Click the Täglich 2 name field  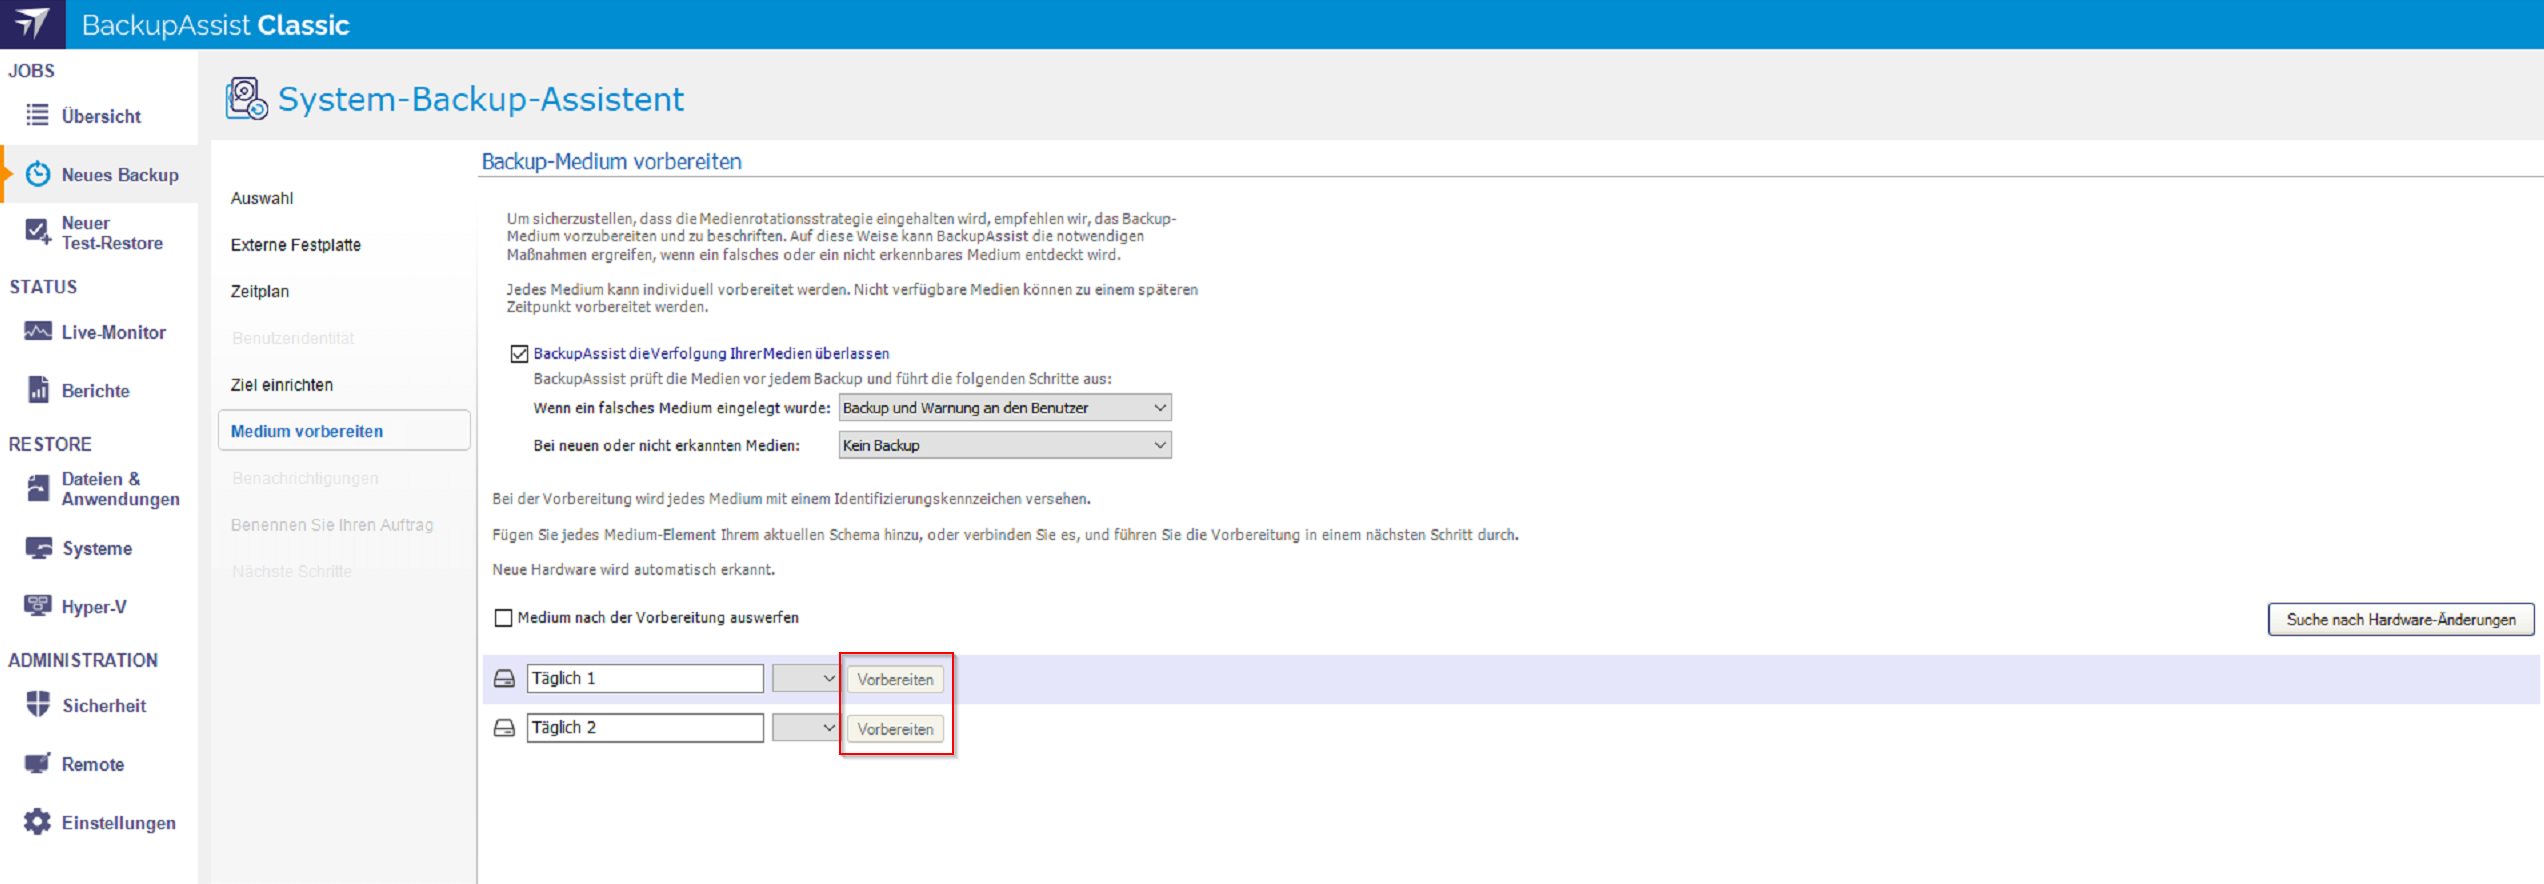[x=645, y=728]
